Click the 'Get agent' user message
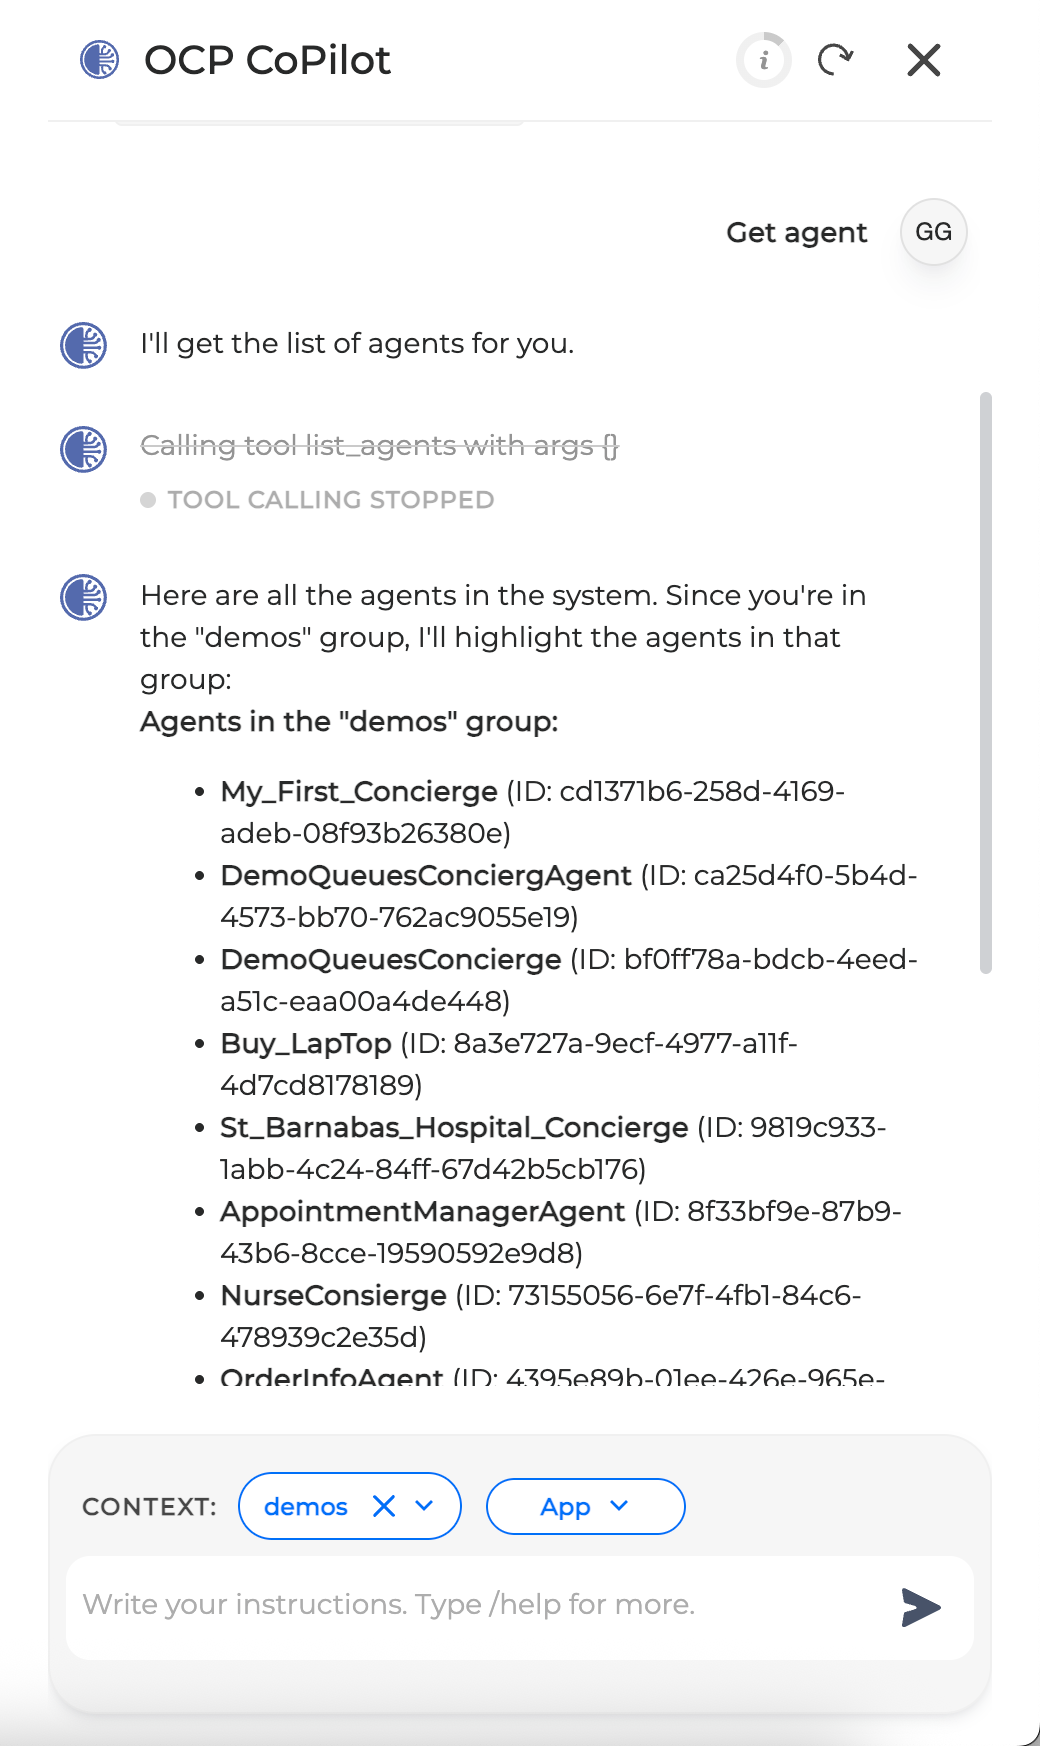Image resolution: width=1040 pixels, height=1746 pixels. pyautogui.click(x=796, y=232)
